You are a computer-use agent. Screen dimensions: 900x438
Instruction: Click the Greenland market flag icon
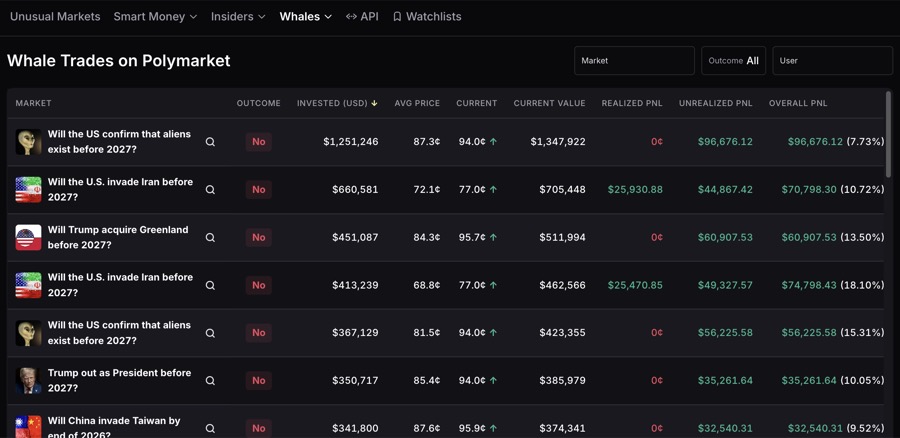pyautogui.click(x=28, y=237)
